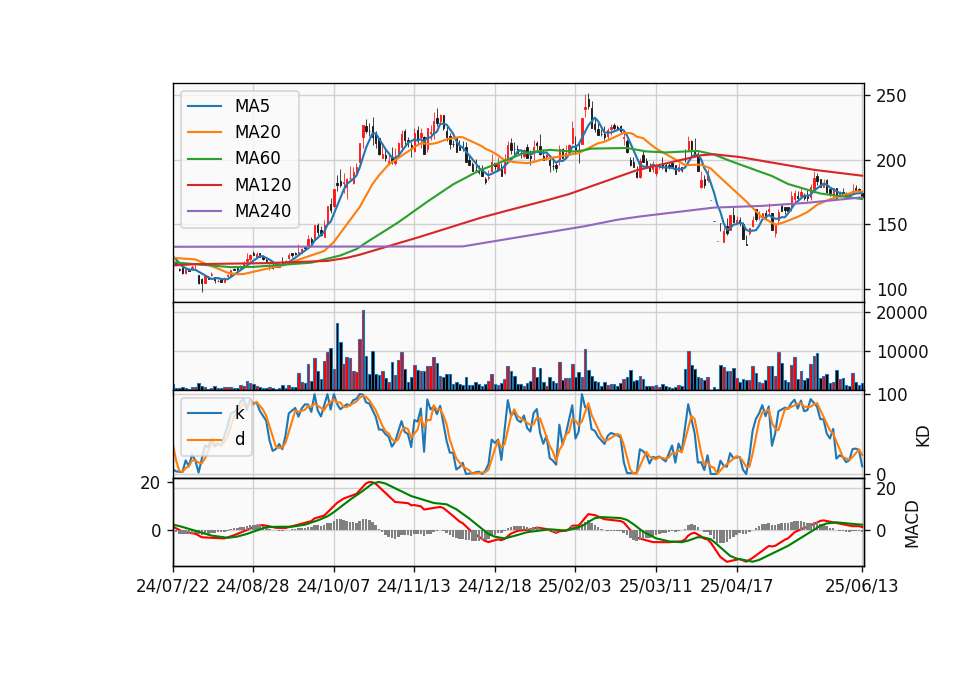The width and height of the screenshot is (960, 690).
Task: Click the KD axis title
Action: click(x=923, y=436)
